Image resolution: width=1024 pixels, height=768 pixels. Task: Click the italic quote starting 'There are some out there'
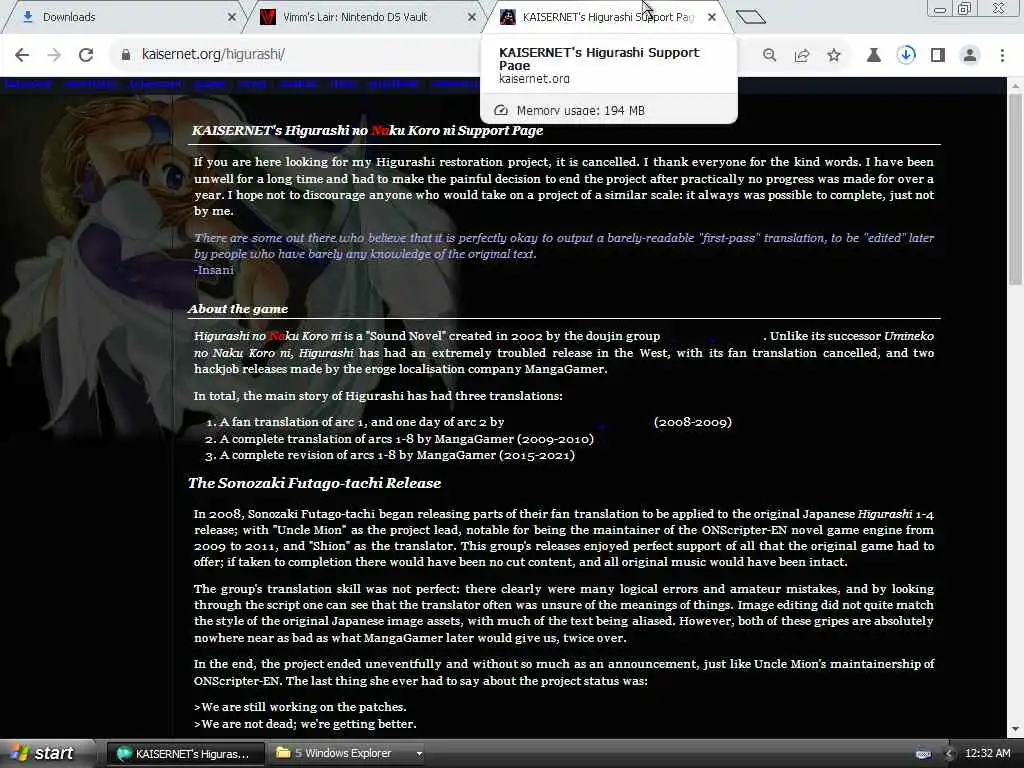[564, 246]
